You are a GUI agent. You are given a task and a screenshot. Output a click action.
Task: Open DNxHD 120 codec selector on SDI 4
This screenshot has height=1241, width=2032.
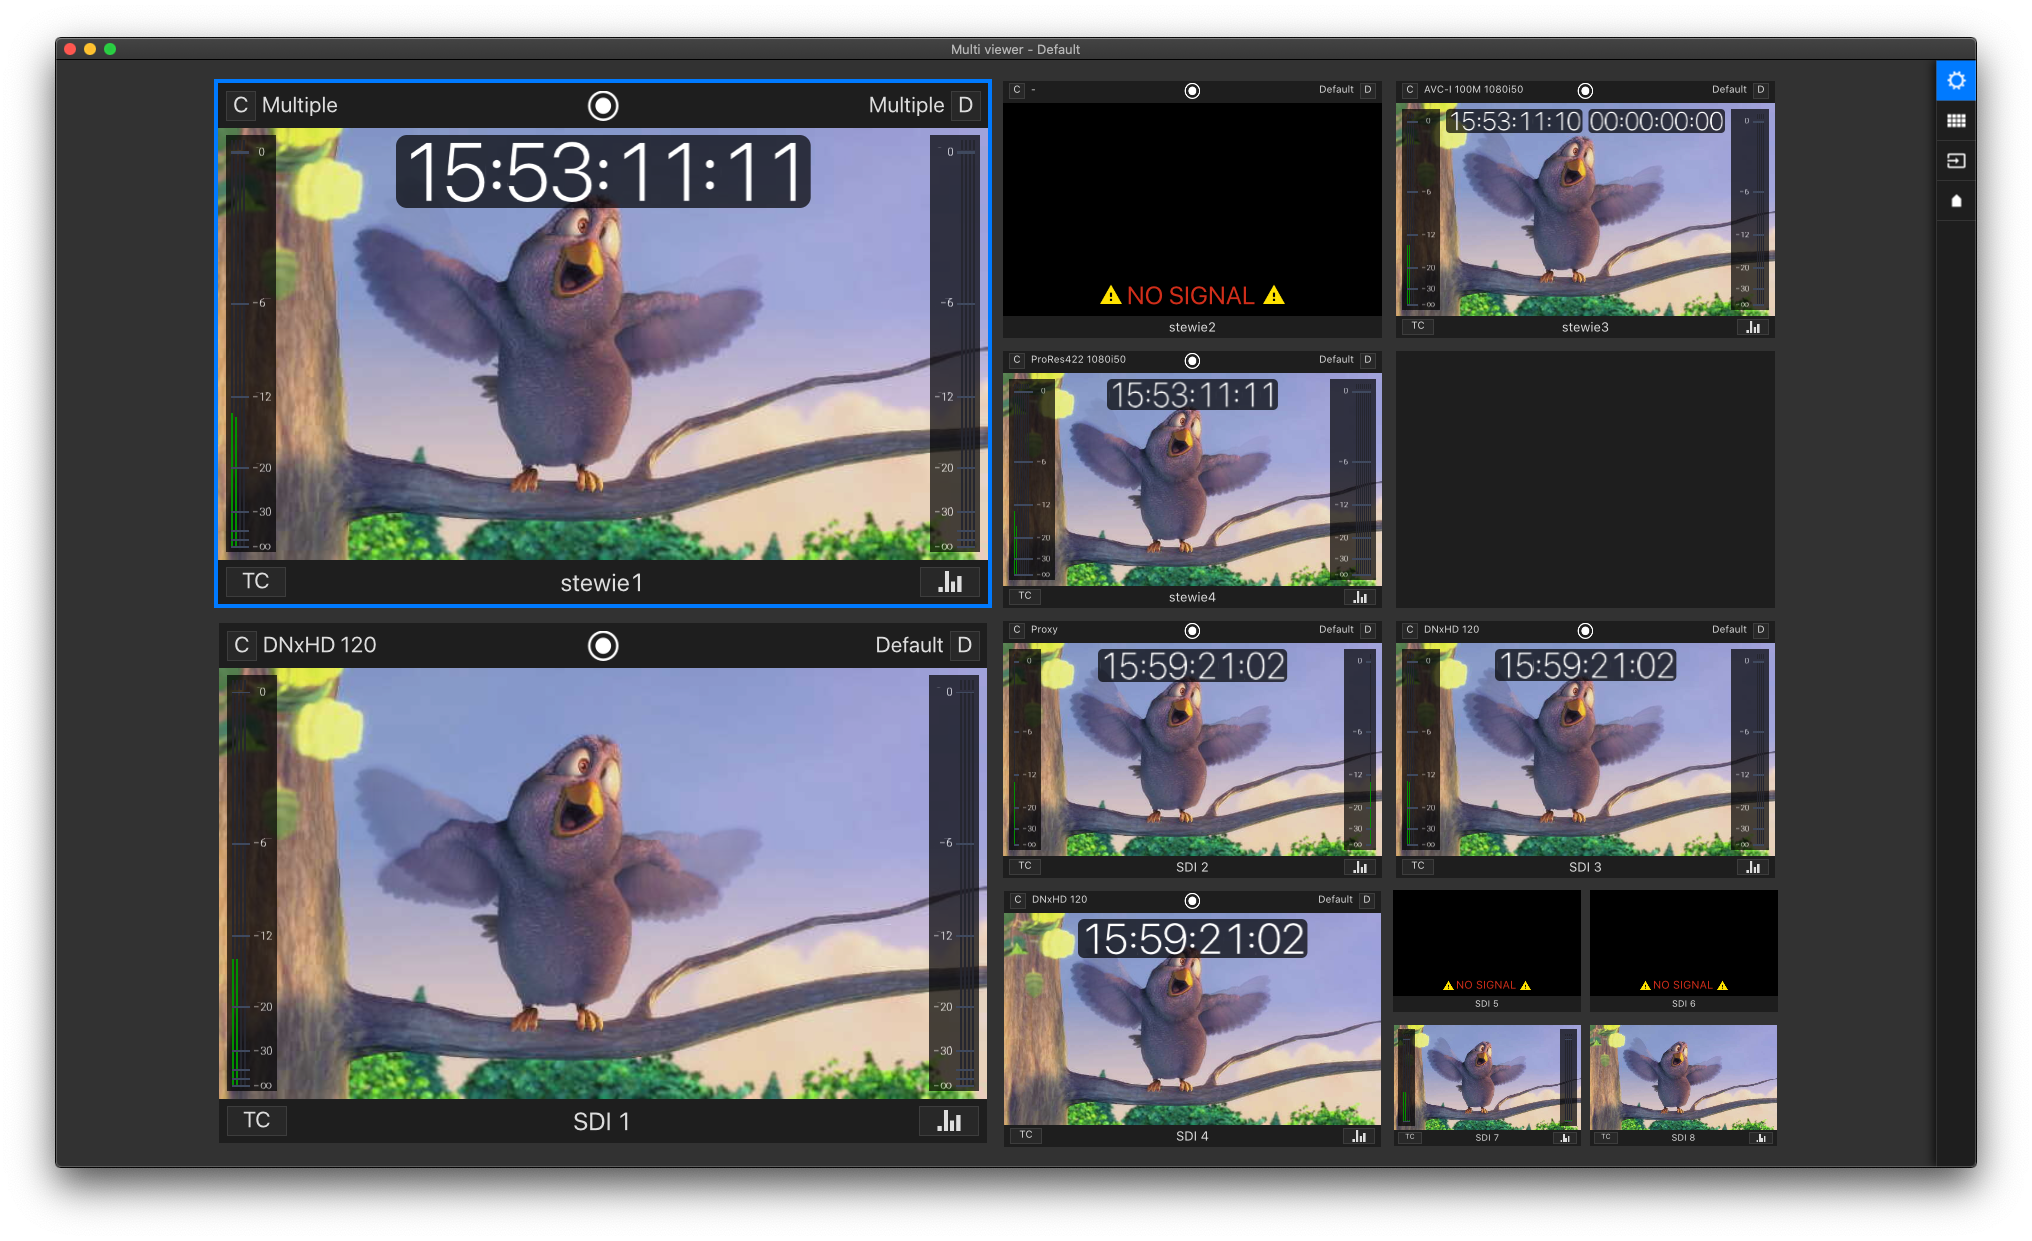pos(1059,900)
